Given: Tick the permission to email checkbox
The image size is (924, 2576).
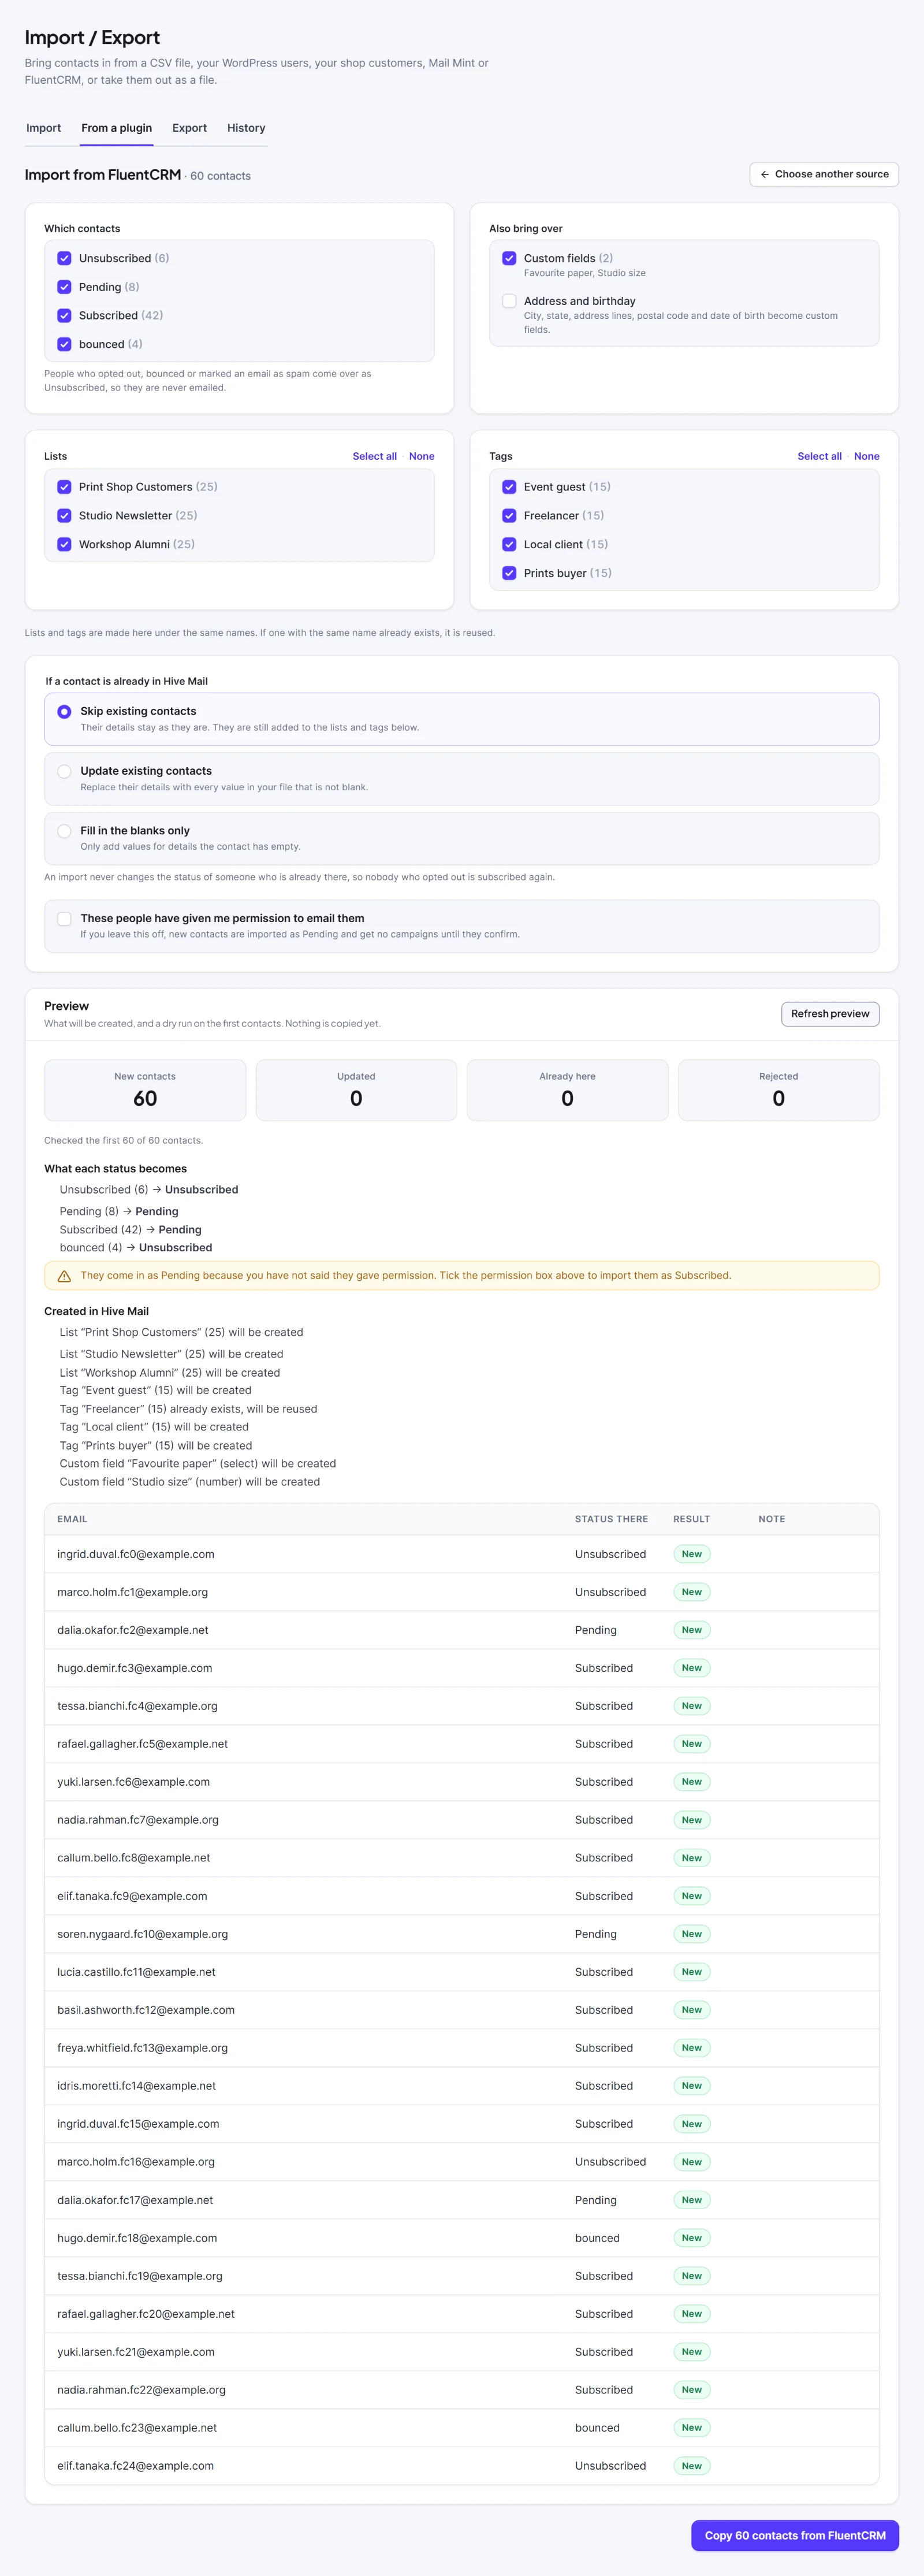Looking at the screenshot, I should [x=64, y=919].
